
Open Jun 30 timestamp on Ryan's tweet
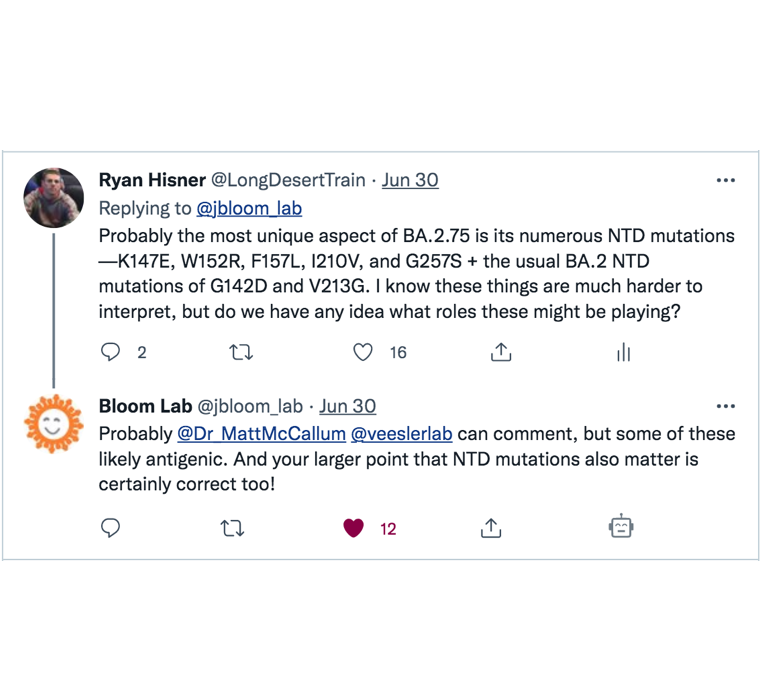coord(410,180)
